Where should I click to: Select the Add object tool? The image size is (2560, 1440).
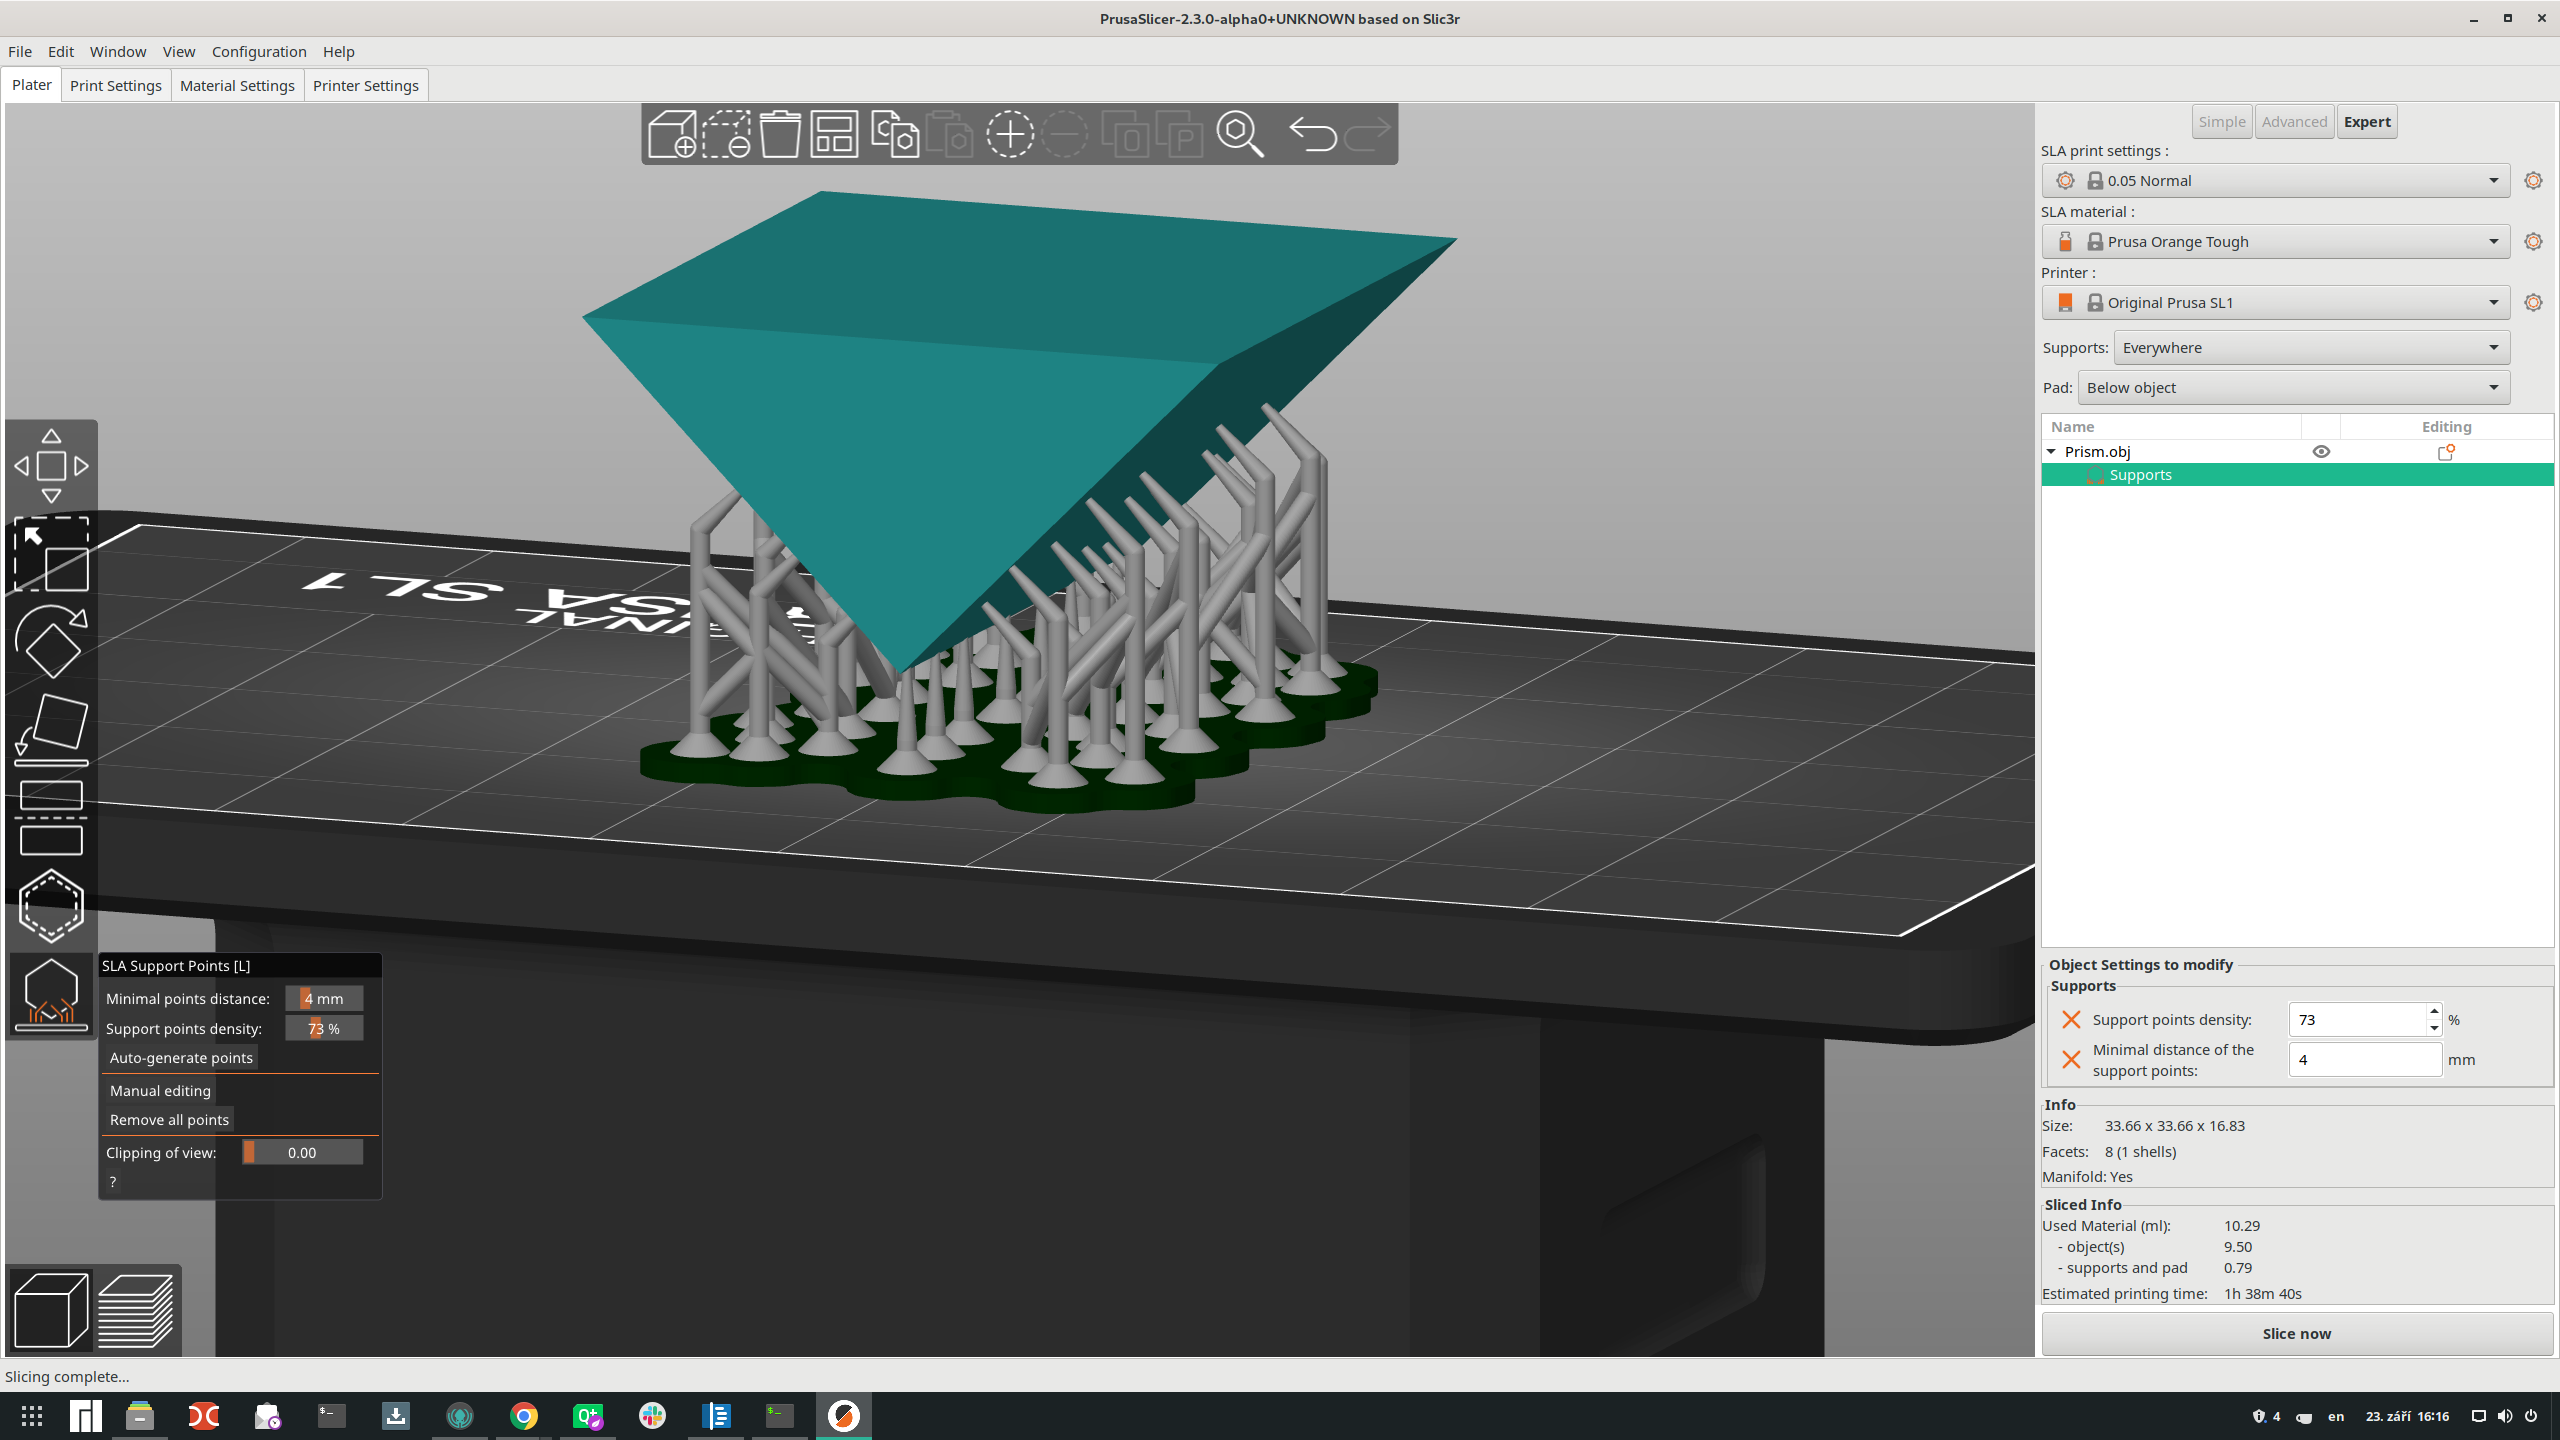[672, 134]
